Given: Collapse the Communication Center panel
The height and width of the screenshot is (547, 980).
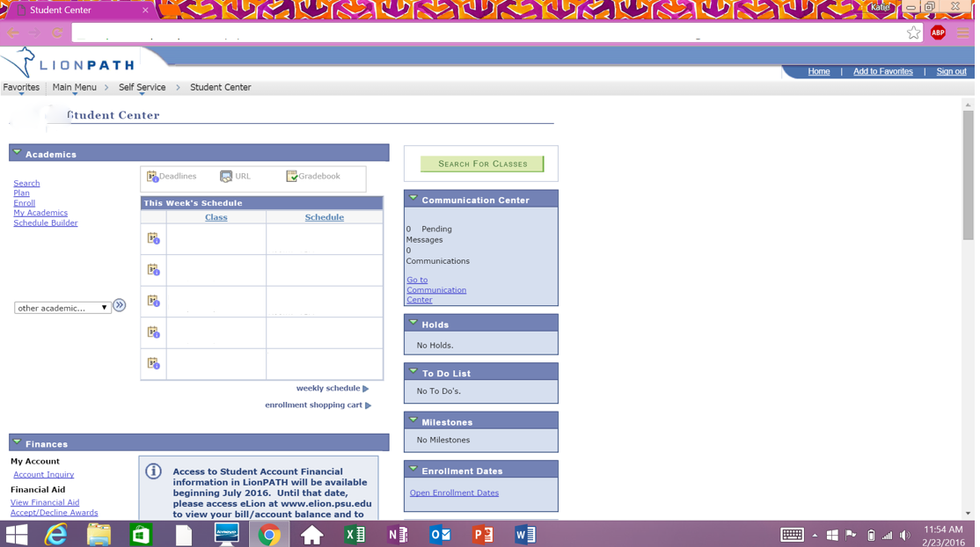Looking at the screenshot, I should pyautogui.click(x=413, y=199).
